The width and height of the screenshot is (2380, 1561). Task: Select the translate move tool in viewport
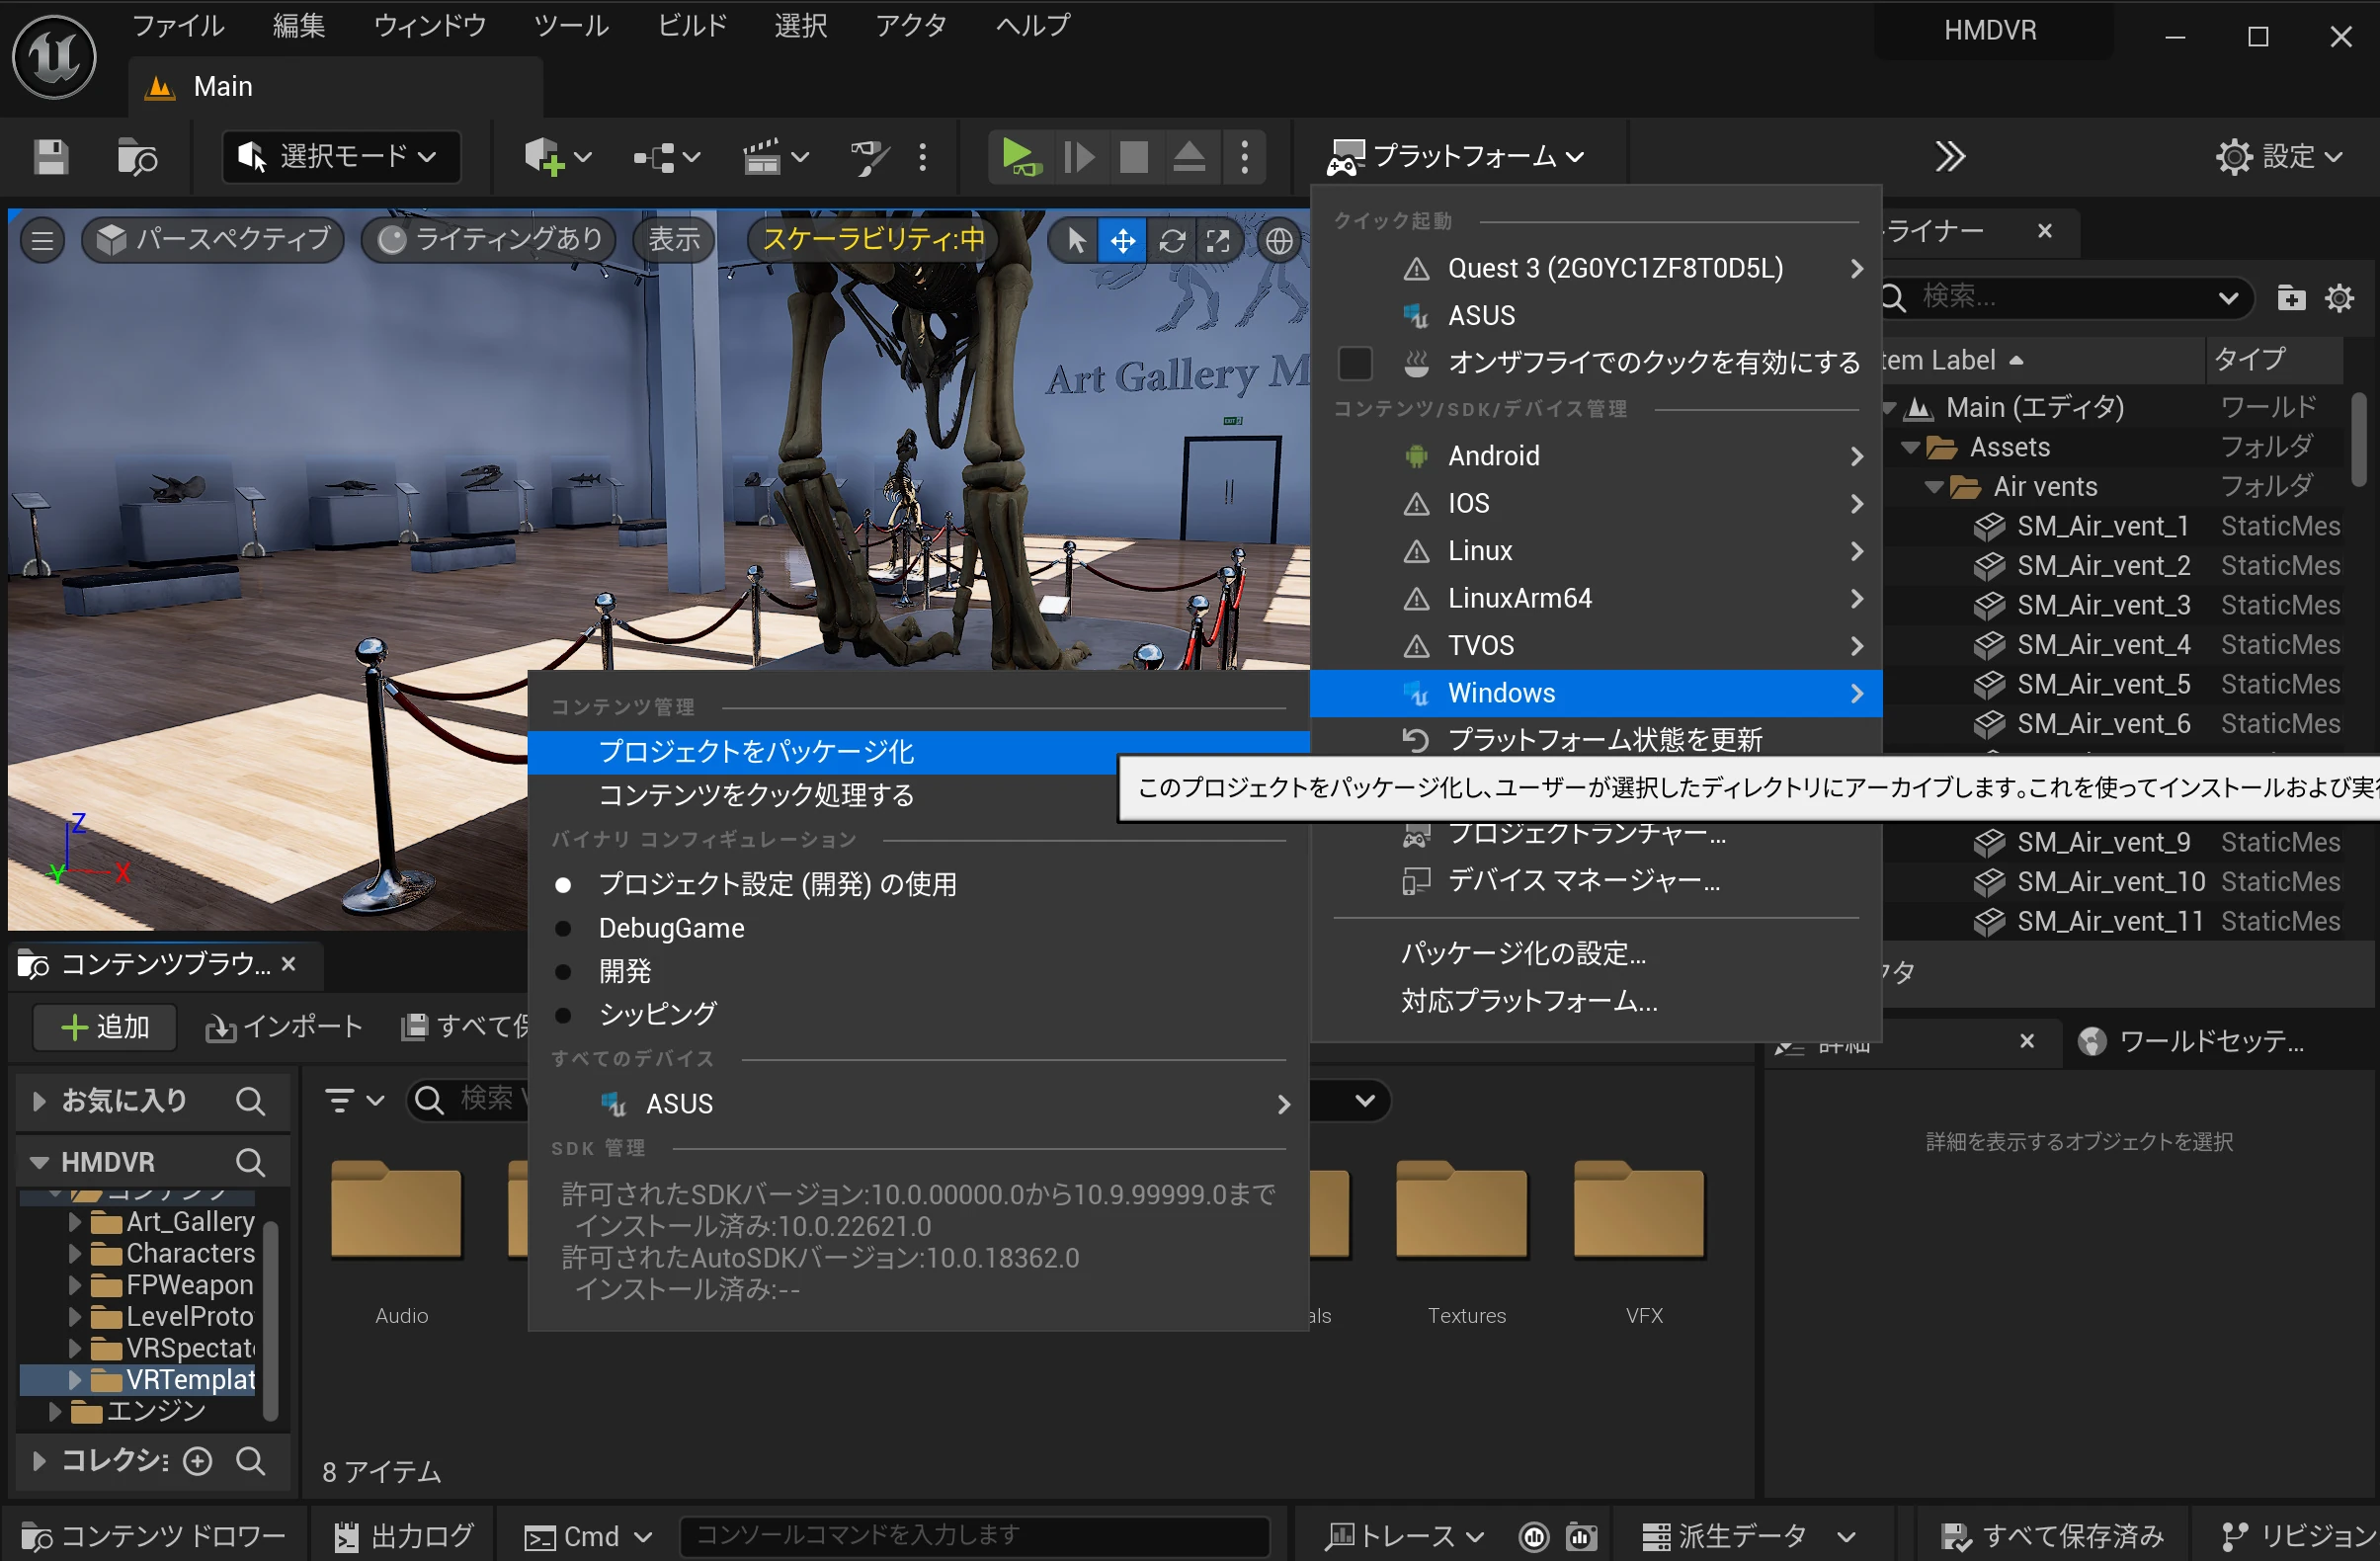(1122, 241)
